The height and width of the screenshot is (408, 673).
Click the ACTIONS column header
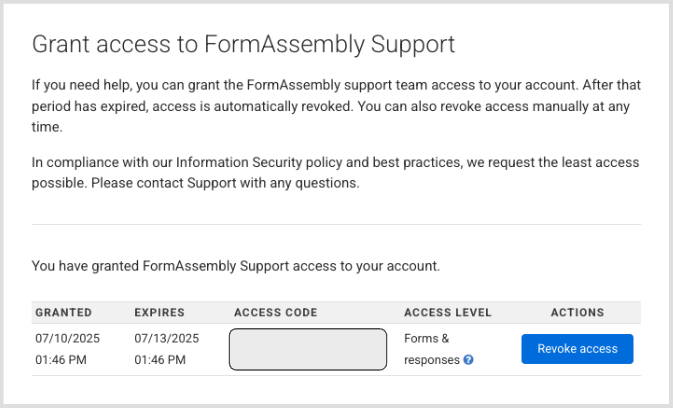(577, 313)
